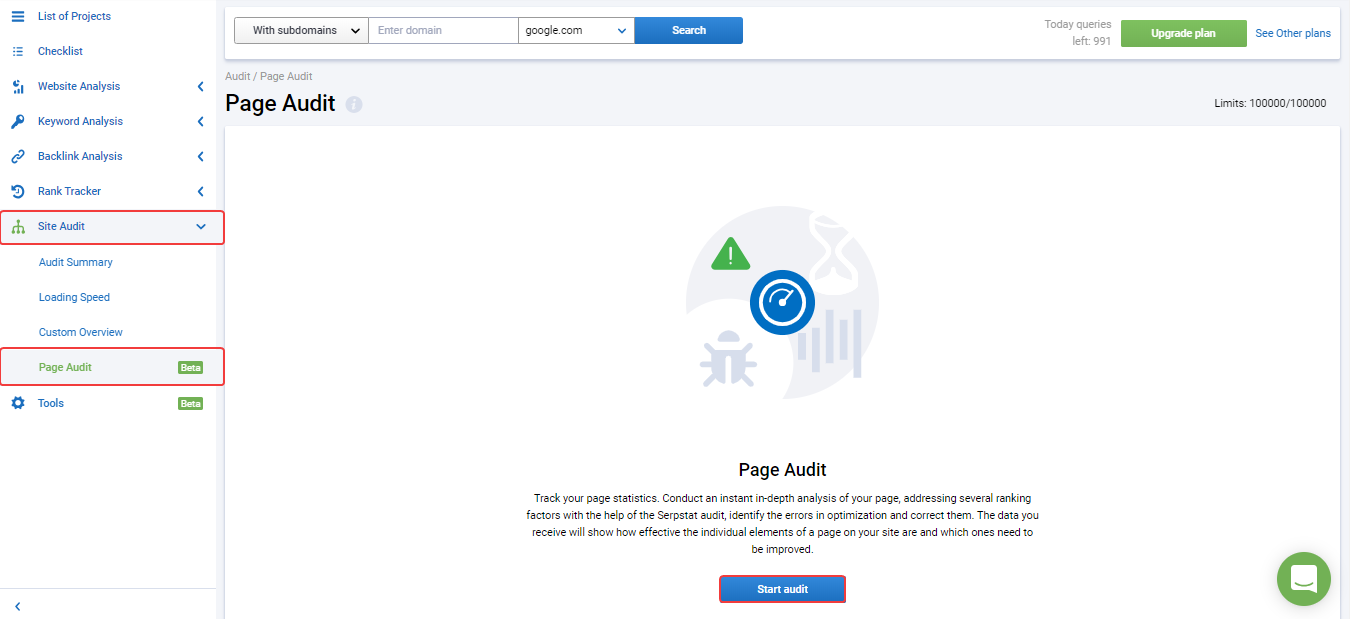The image size is (1350, 619).
Task: Click the green Upgrade plan button
Action: [x=1183, y=33]
